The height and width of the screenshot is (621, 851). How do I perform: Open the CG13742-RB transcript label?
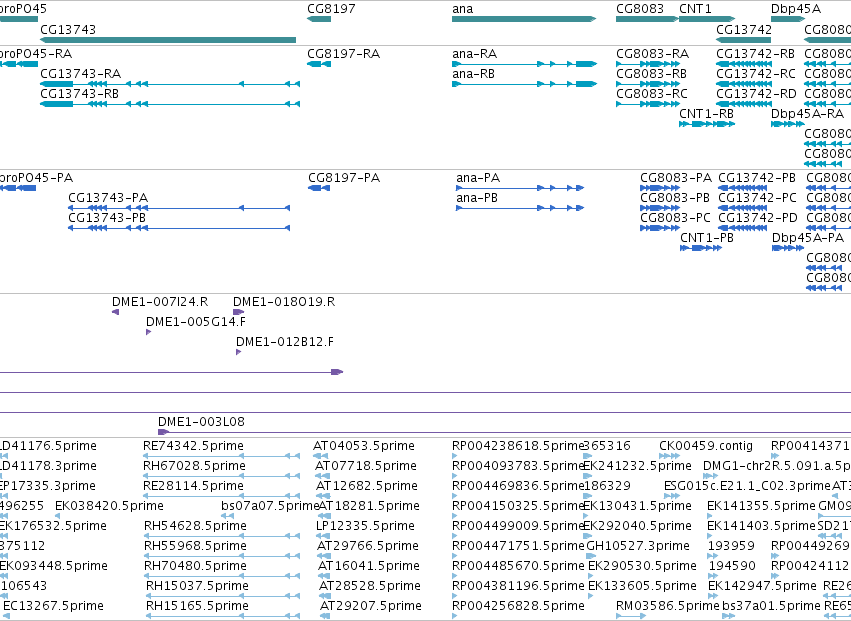tap(755, 54)
